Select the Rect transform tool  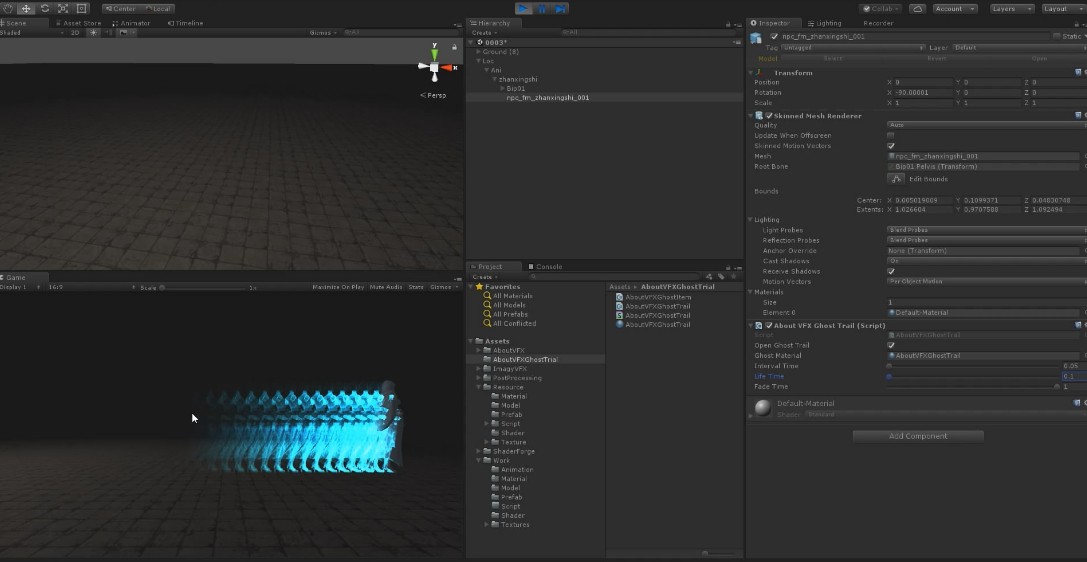pyautogui.click(x=81, y=8)
